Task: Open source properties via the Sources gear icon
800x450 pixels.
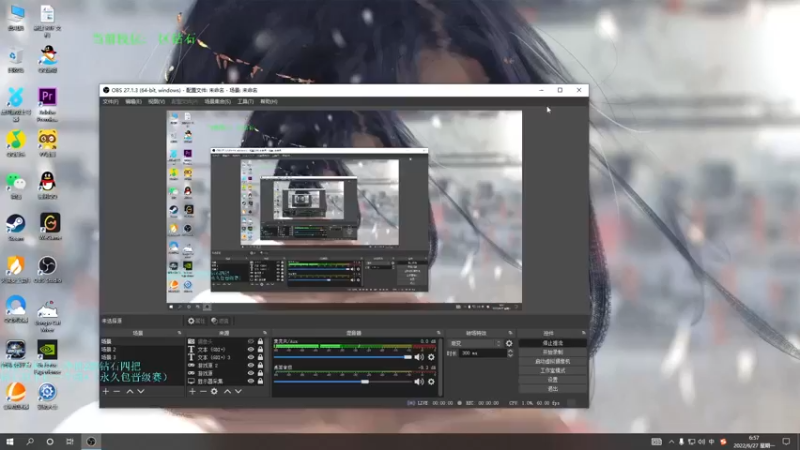Action: pyautogui.click(x=214, y=391)
